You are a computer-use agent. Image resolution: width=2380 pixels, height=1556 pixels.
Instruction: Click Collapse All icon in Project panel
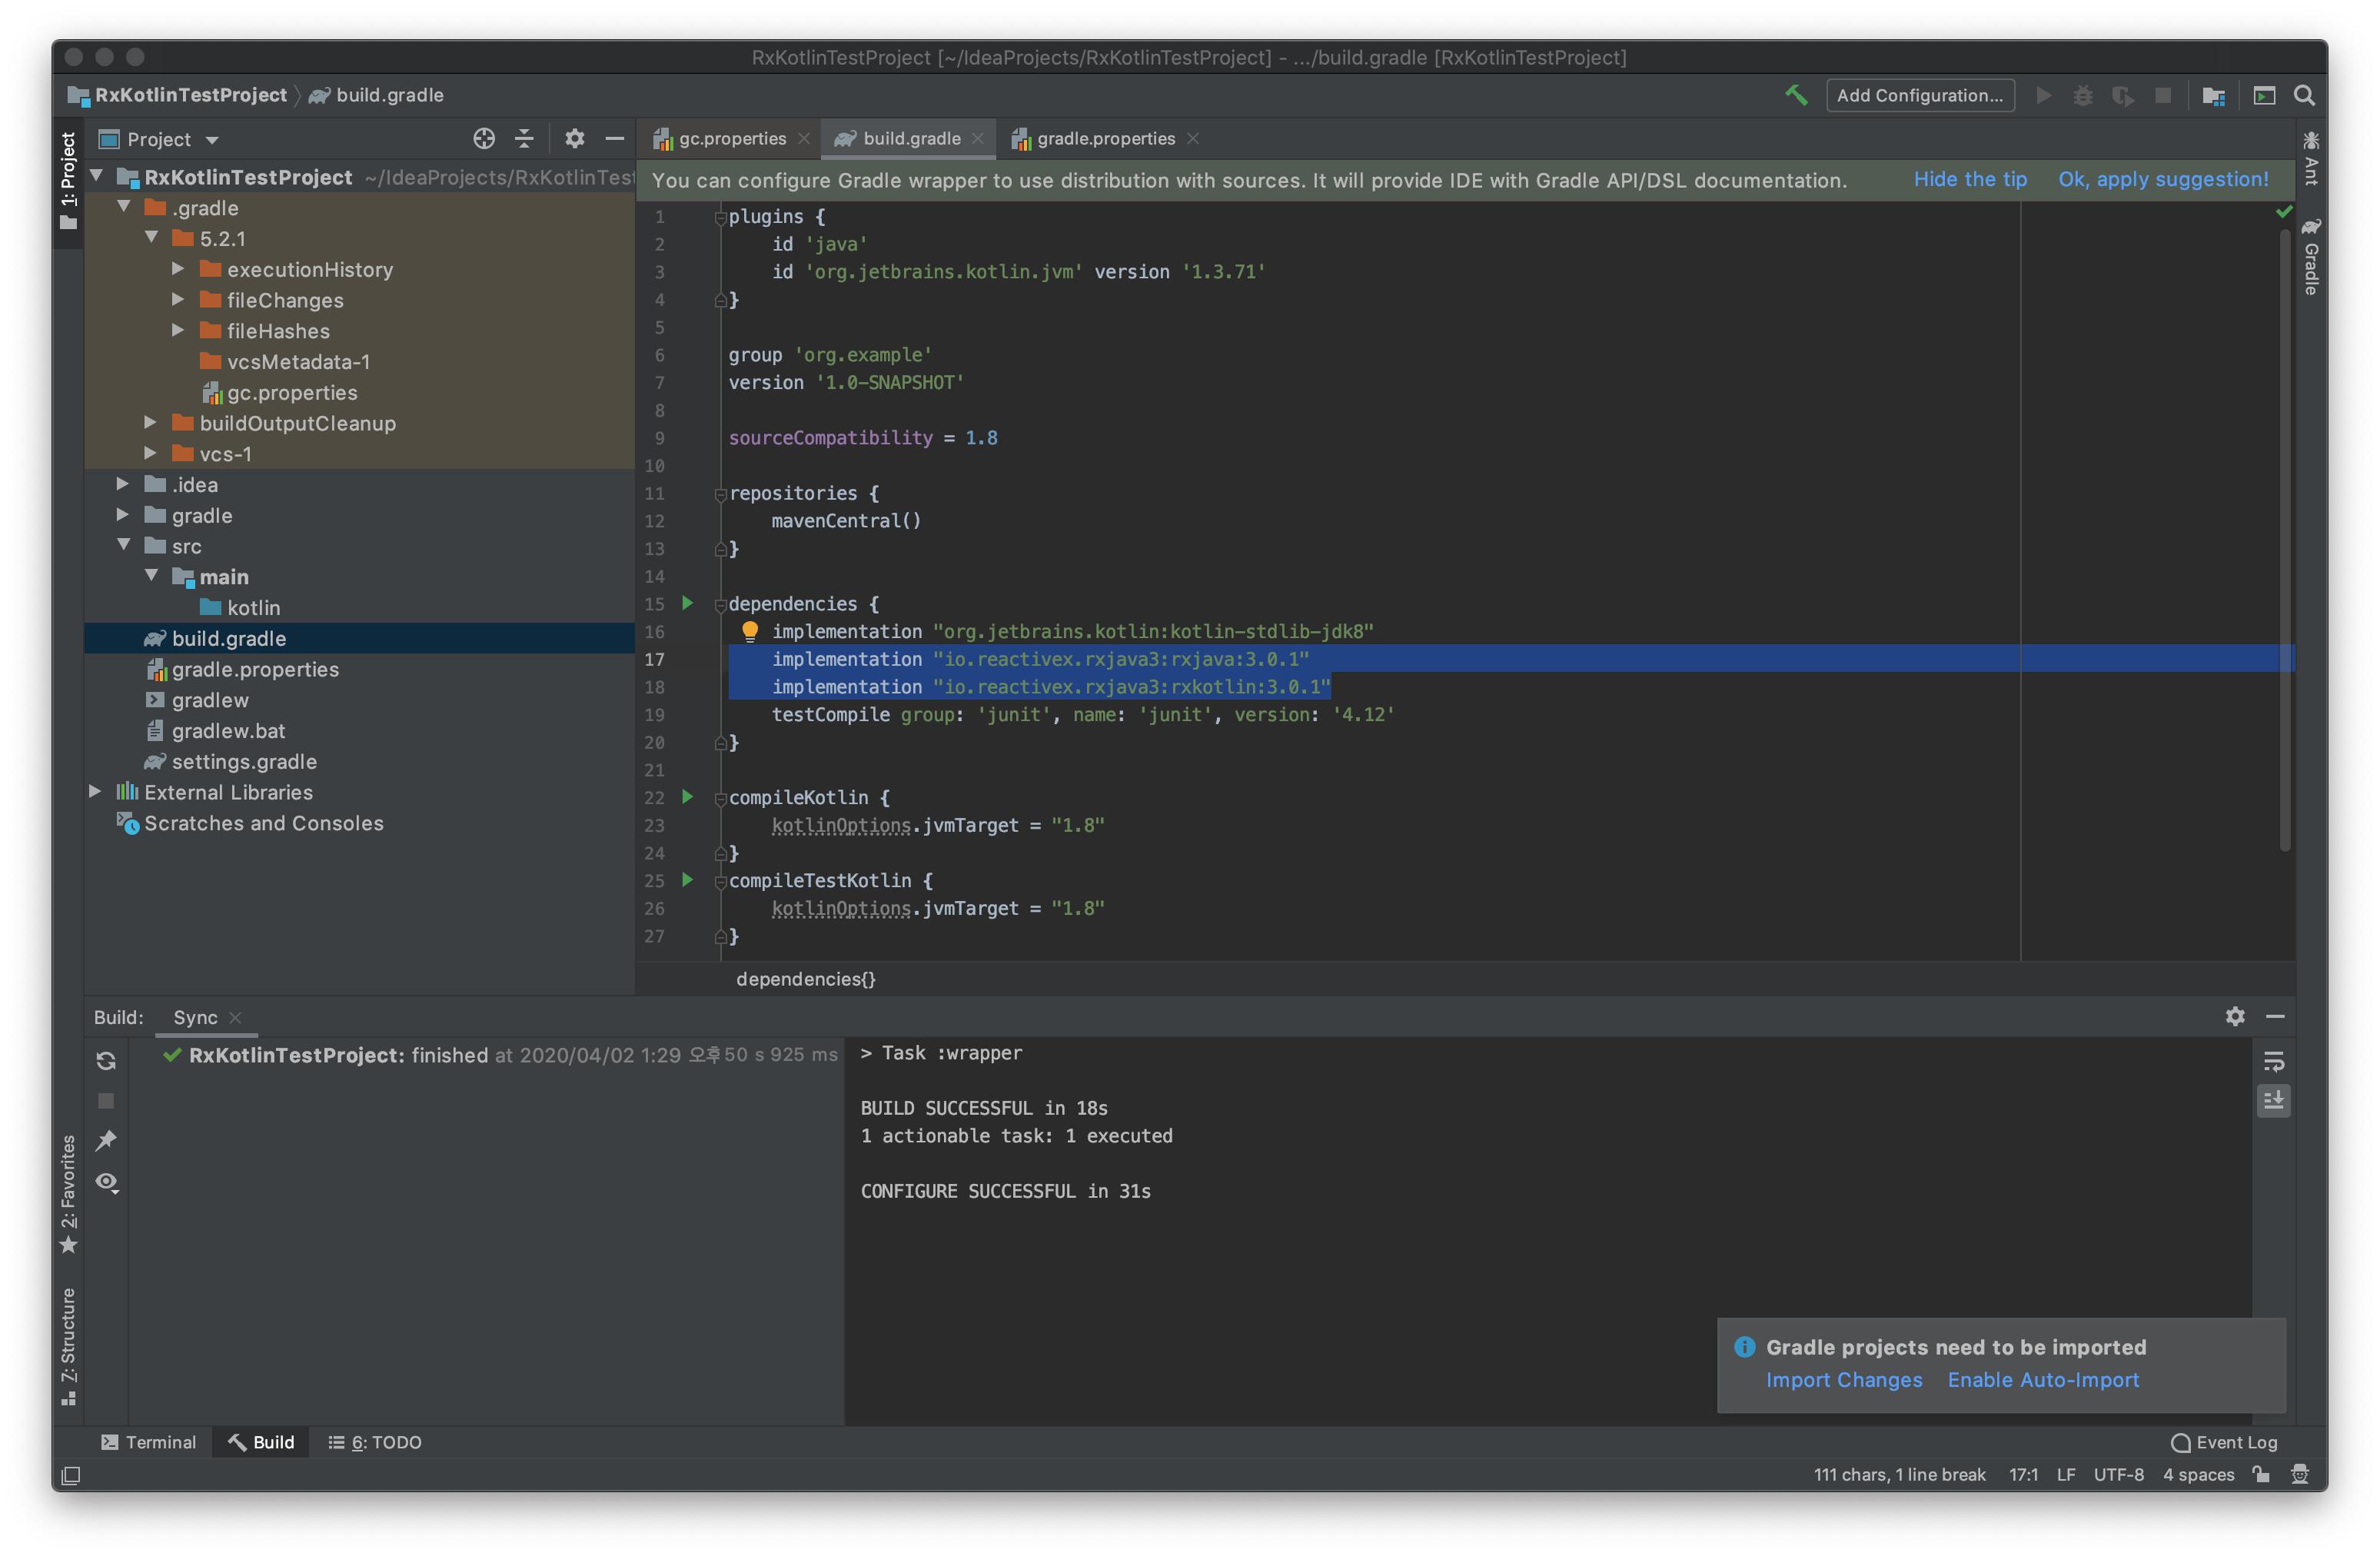(524, 139)
